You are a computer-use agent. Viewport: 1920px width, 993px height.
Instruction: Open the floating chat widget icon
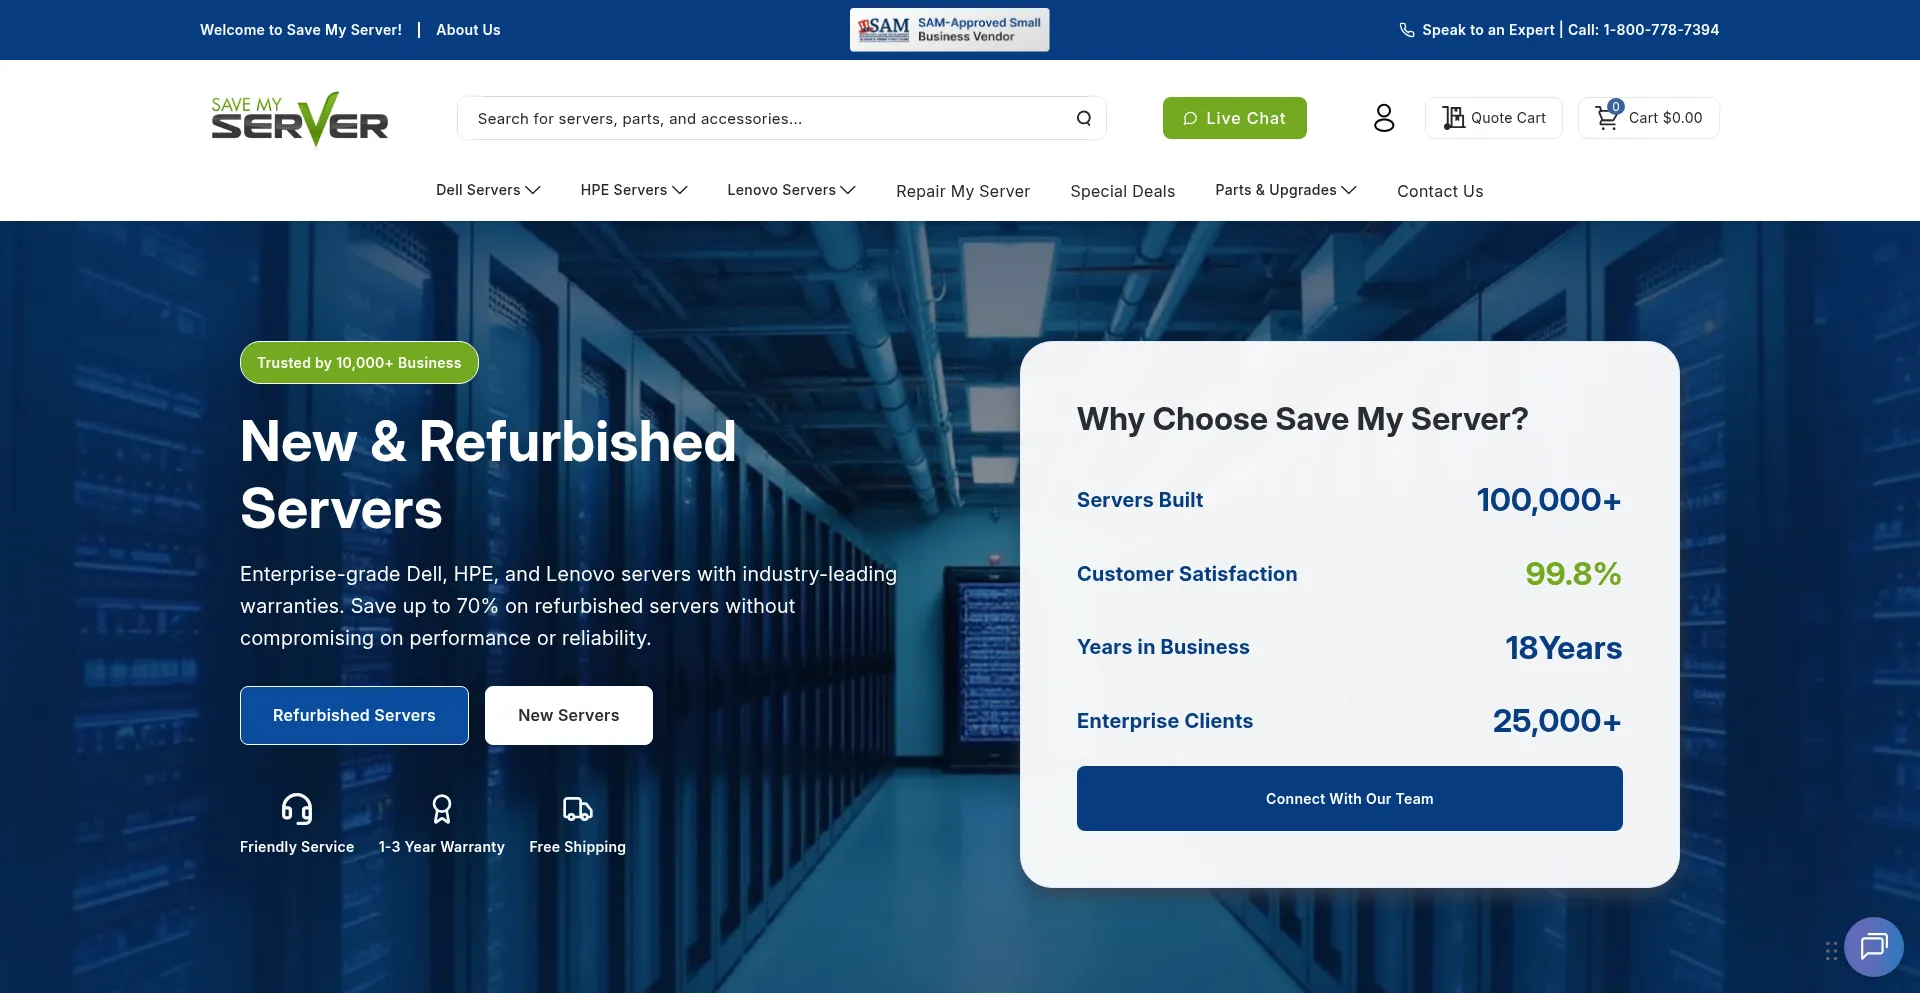(1874, 946)
